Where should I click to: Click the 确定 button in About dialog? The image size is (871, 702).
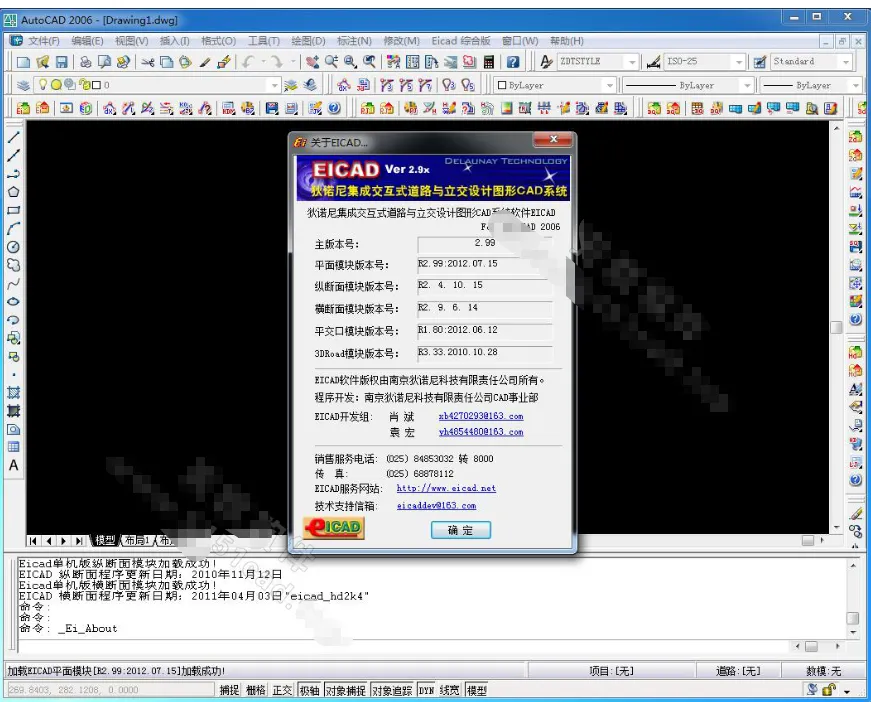(x=460, y=530)
